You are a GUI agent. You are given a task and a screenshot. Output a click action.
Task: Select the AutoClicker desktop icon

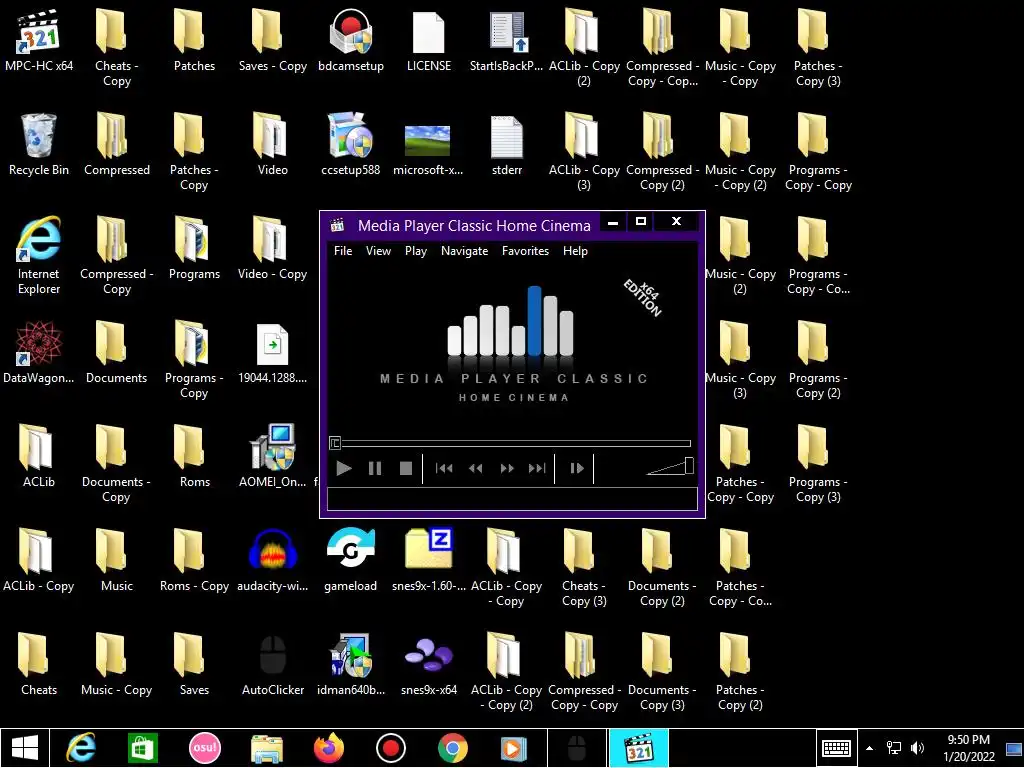point(272,664)
